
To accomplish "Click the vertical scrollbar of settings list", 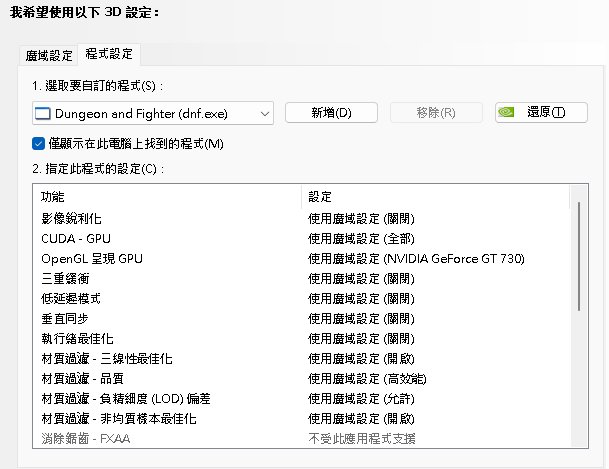I will tap(579, 256).
